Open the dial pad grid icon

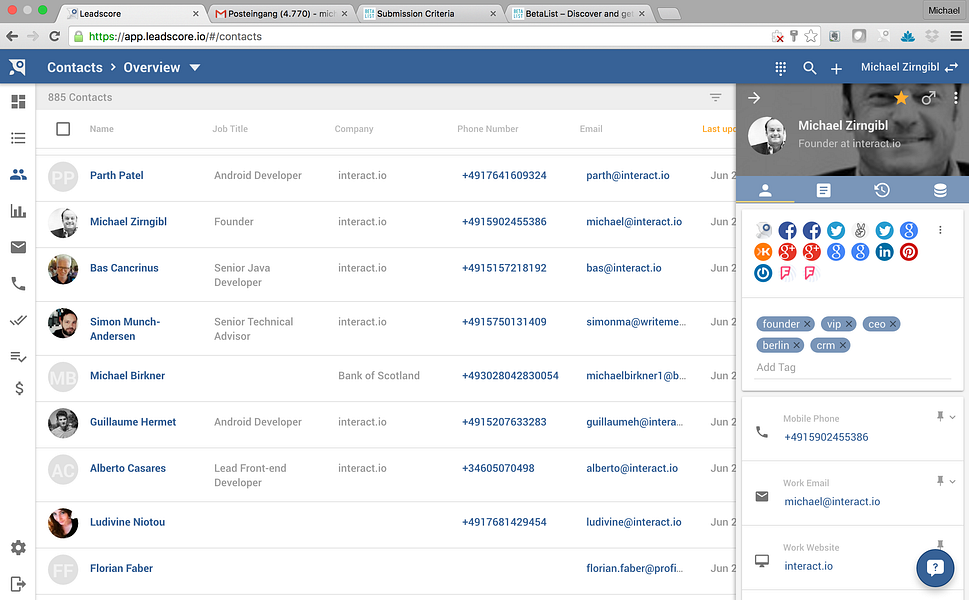pos(781,68)
